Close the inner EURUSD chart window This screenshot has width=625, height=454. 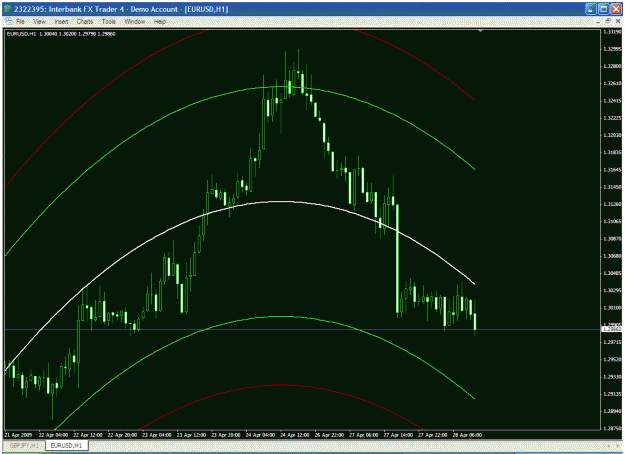(x=618, y=22)
